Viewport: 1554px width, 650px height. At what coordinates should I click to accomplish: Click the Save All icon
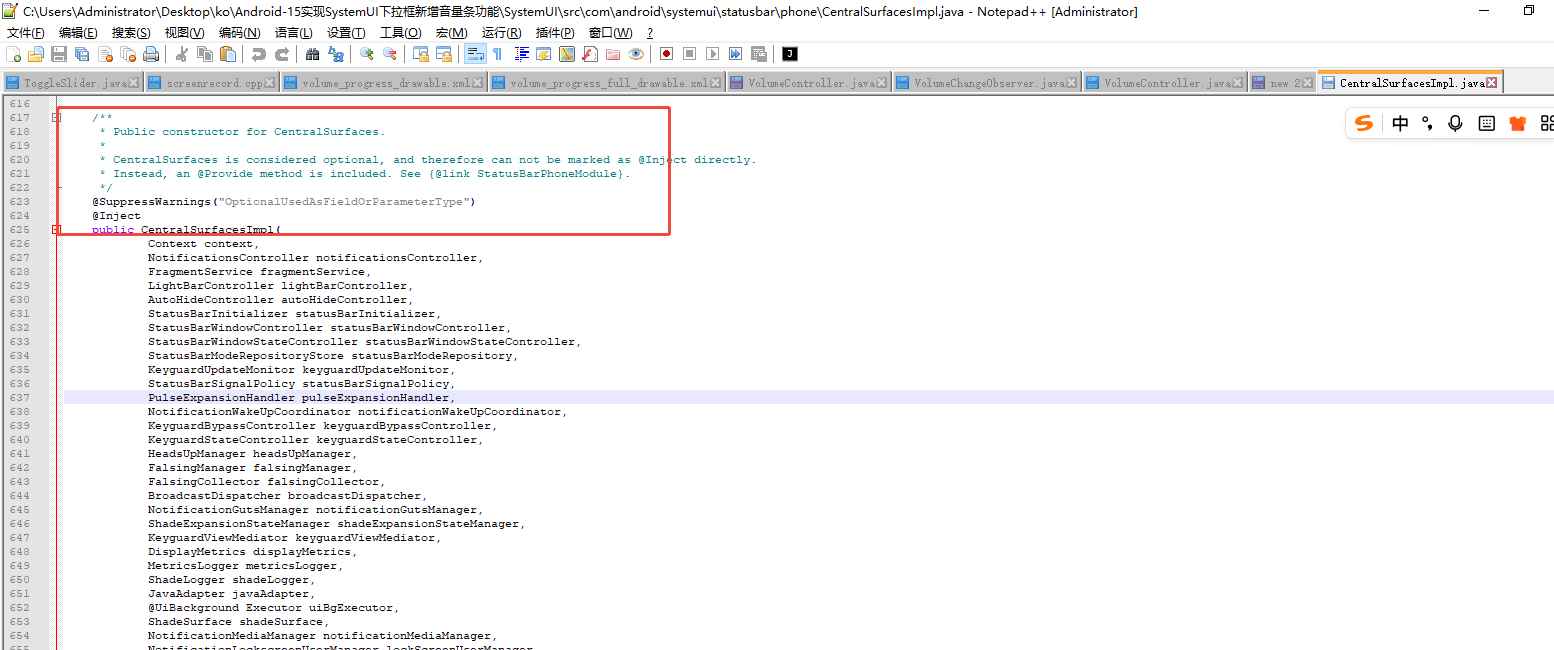coord(82,54)
